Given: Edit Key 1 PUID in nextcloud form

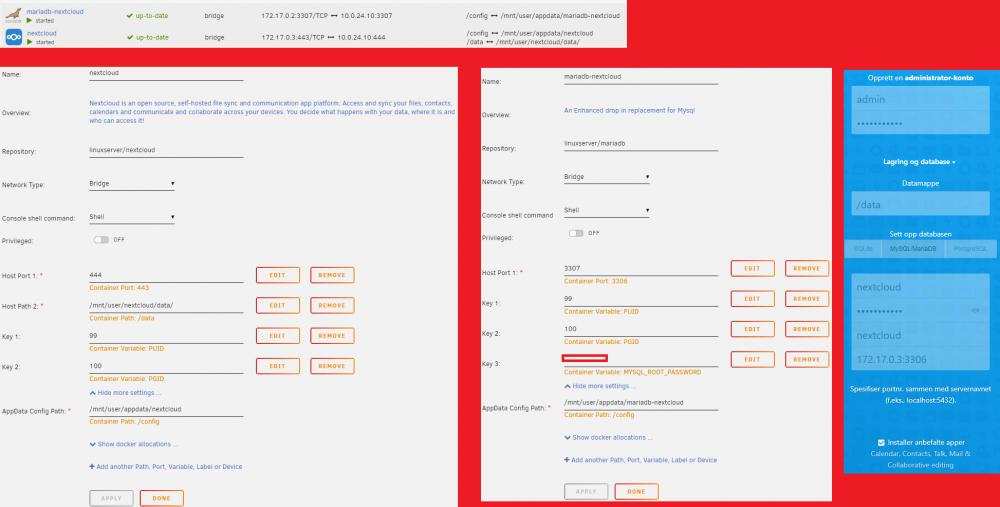Looking at the screenshot, I should [277, 335].
